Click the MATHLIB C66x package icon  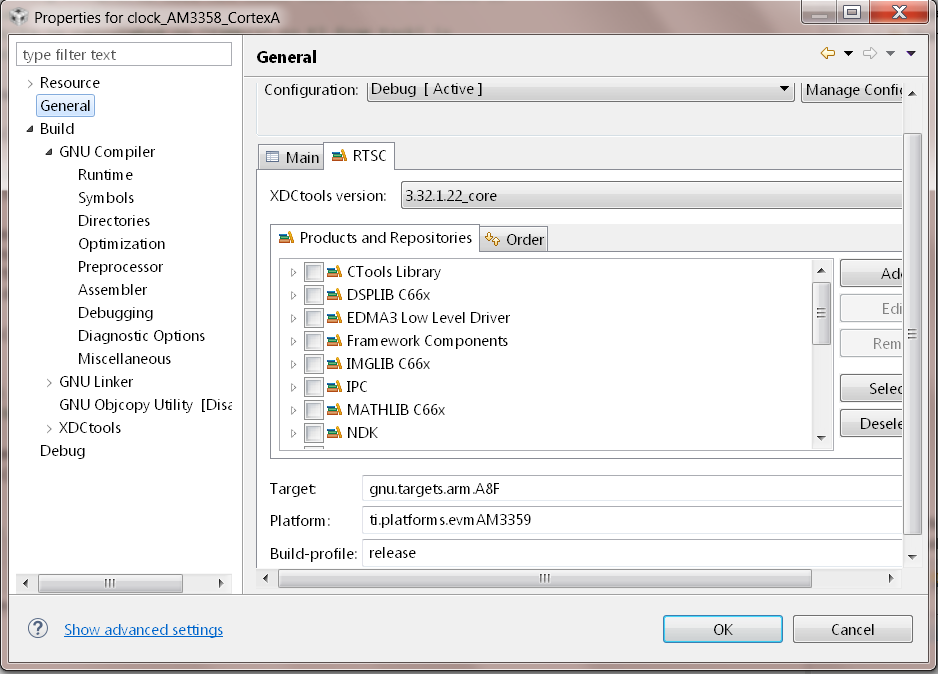pos(334,410)
